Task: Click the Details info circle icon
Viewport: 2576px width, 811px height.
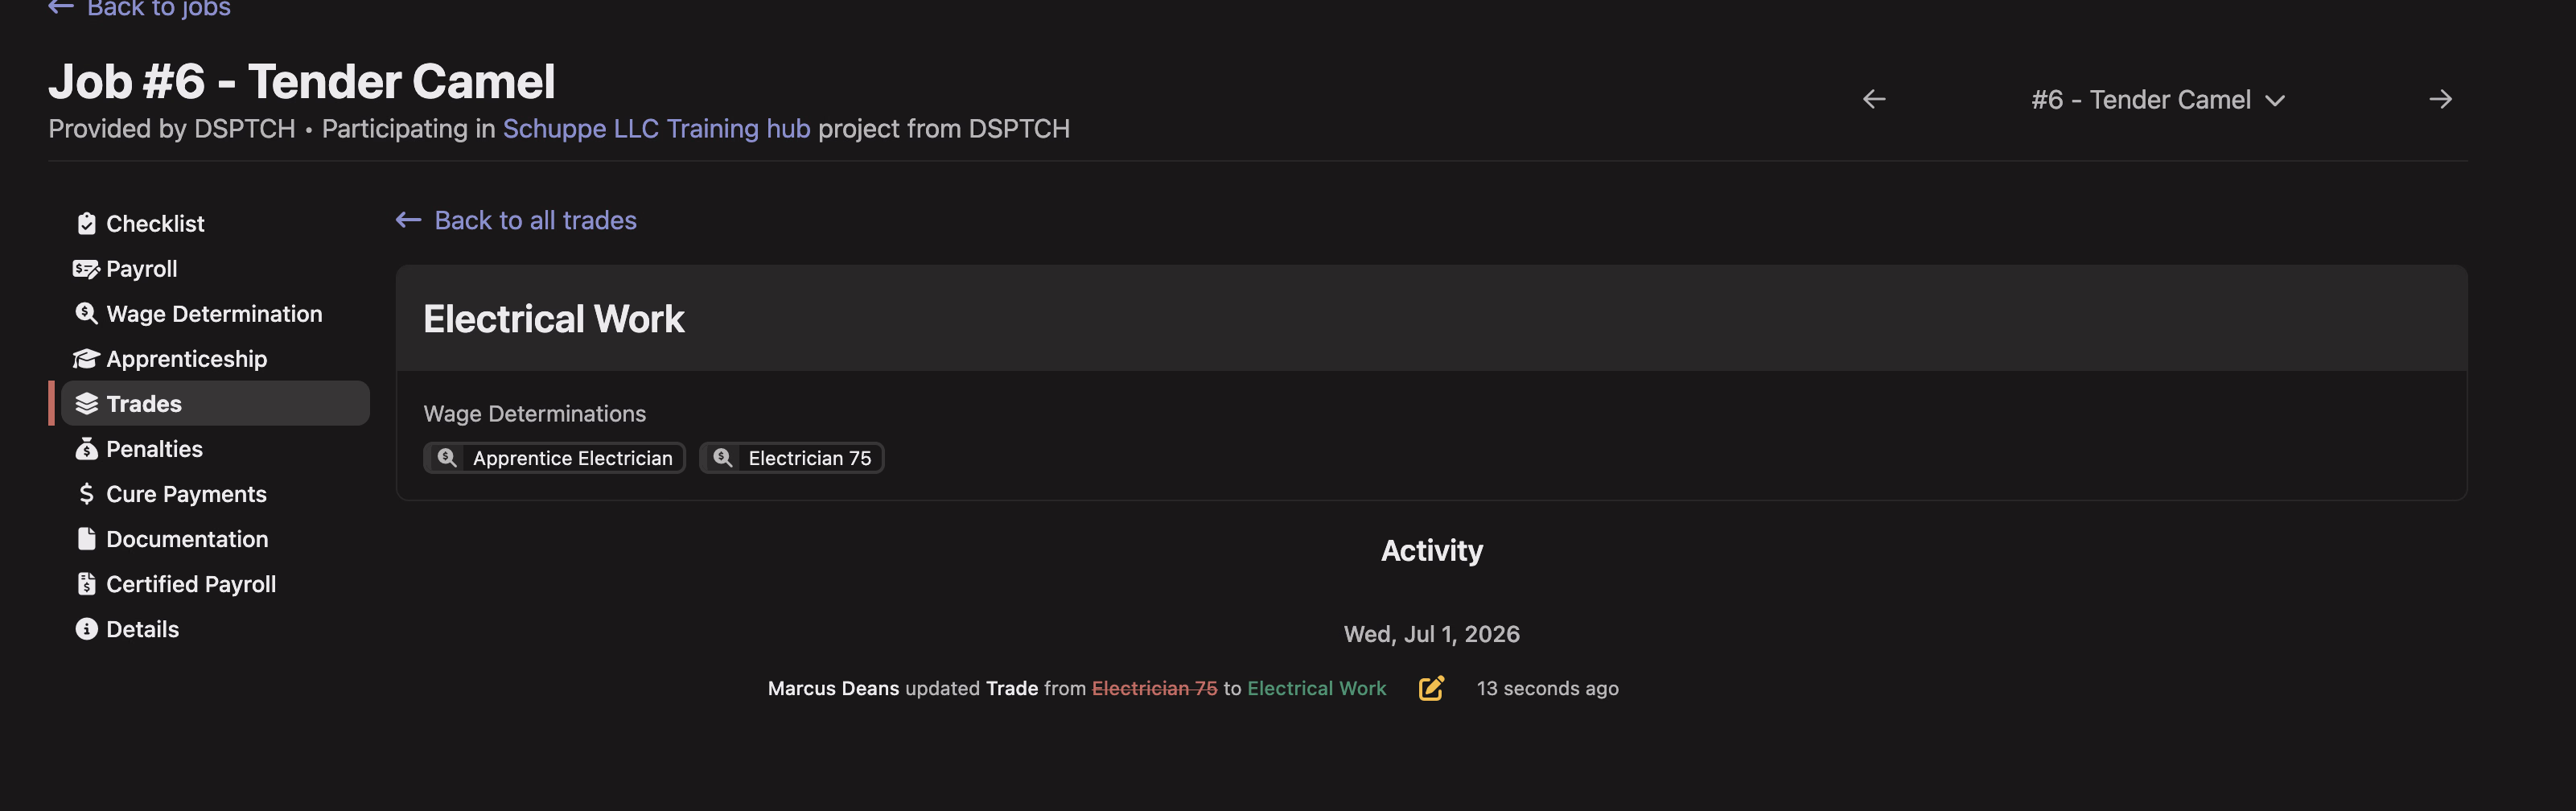Action: click(86, 629)
